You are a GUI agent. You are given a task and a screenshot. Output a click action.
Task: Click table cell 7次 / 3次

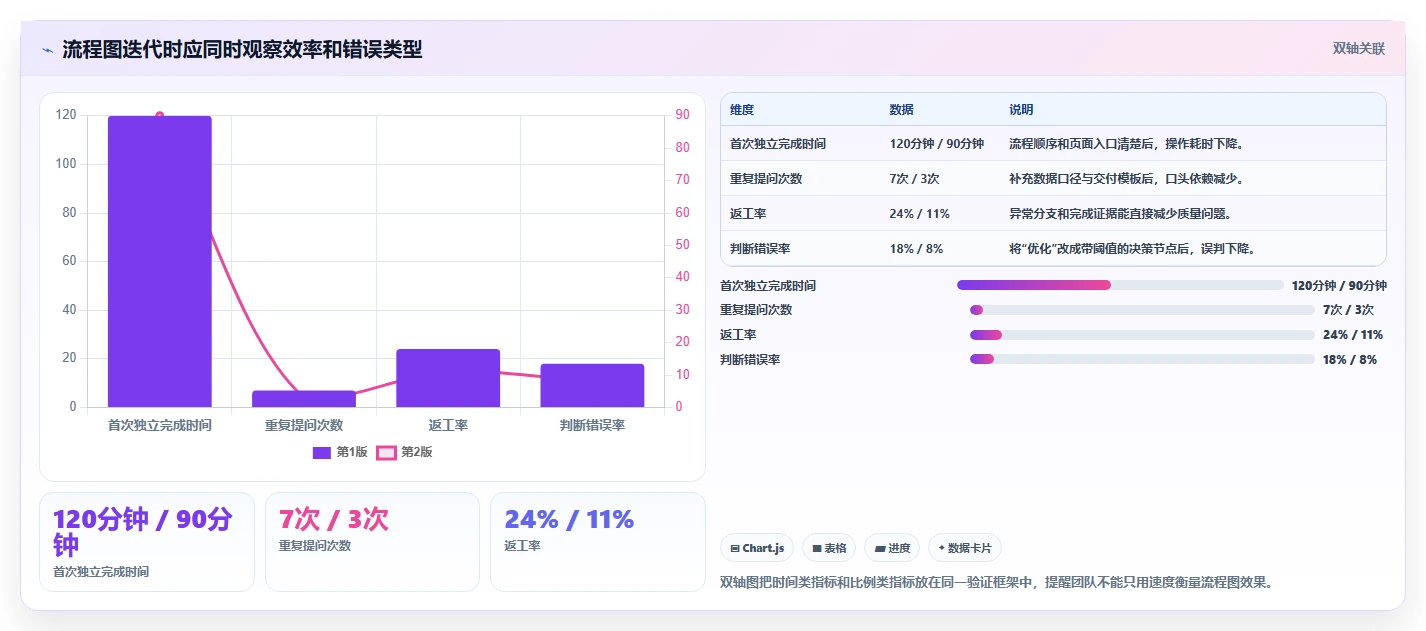[914, 179]
